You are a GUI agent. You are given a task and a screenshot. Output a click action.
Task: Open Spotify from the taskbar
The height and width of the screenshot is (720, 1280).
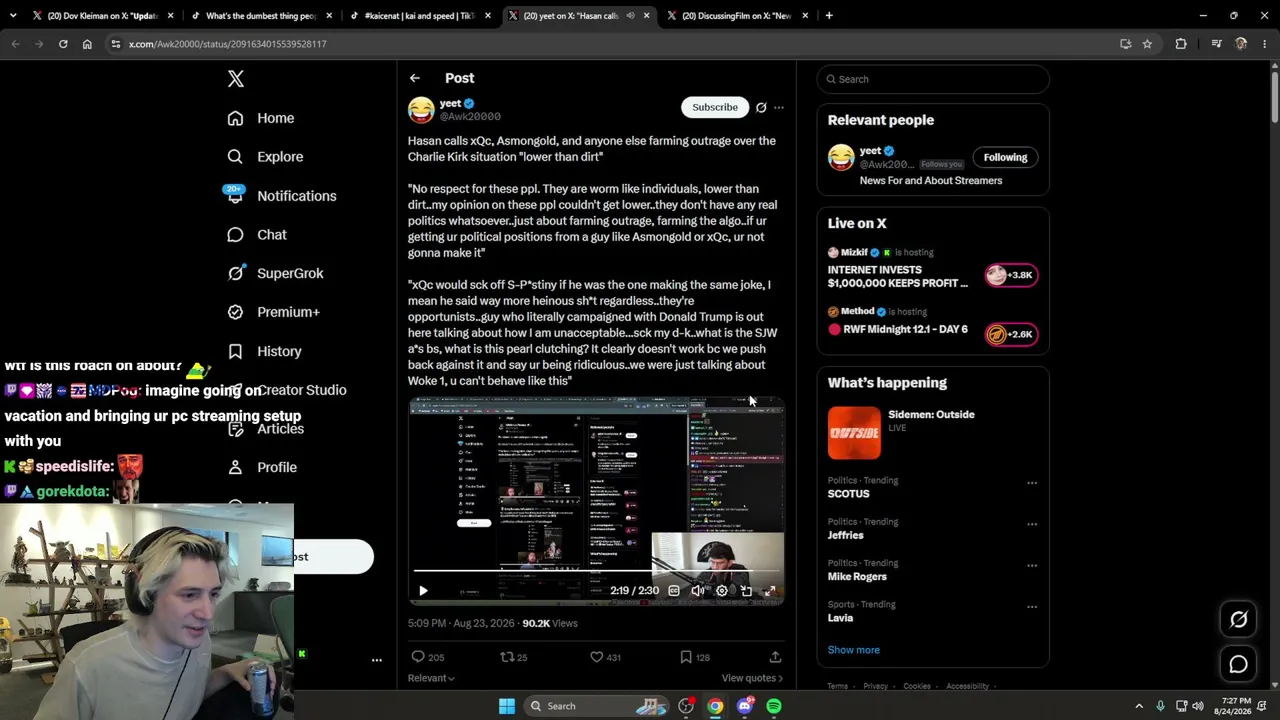(774, 706)
